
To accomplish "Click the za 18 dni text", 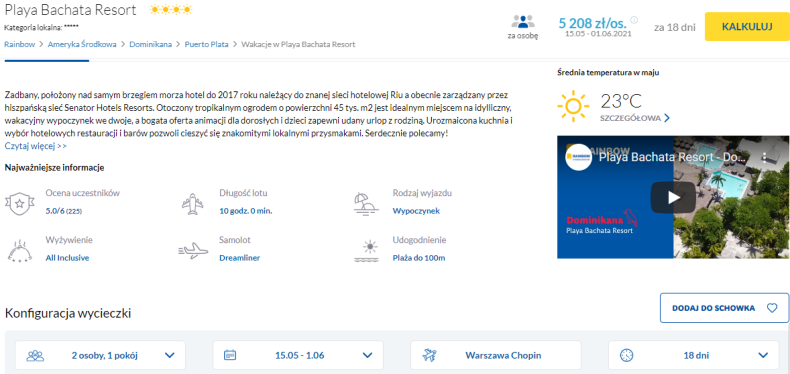I will (675, 27).
